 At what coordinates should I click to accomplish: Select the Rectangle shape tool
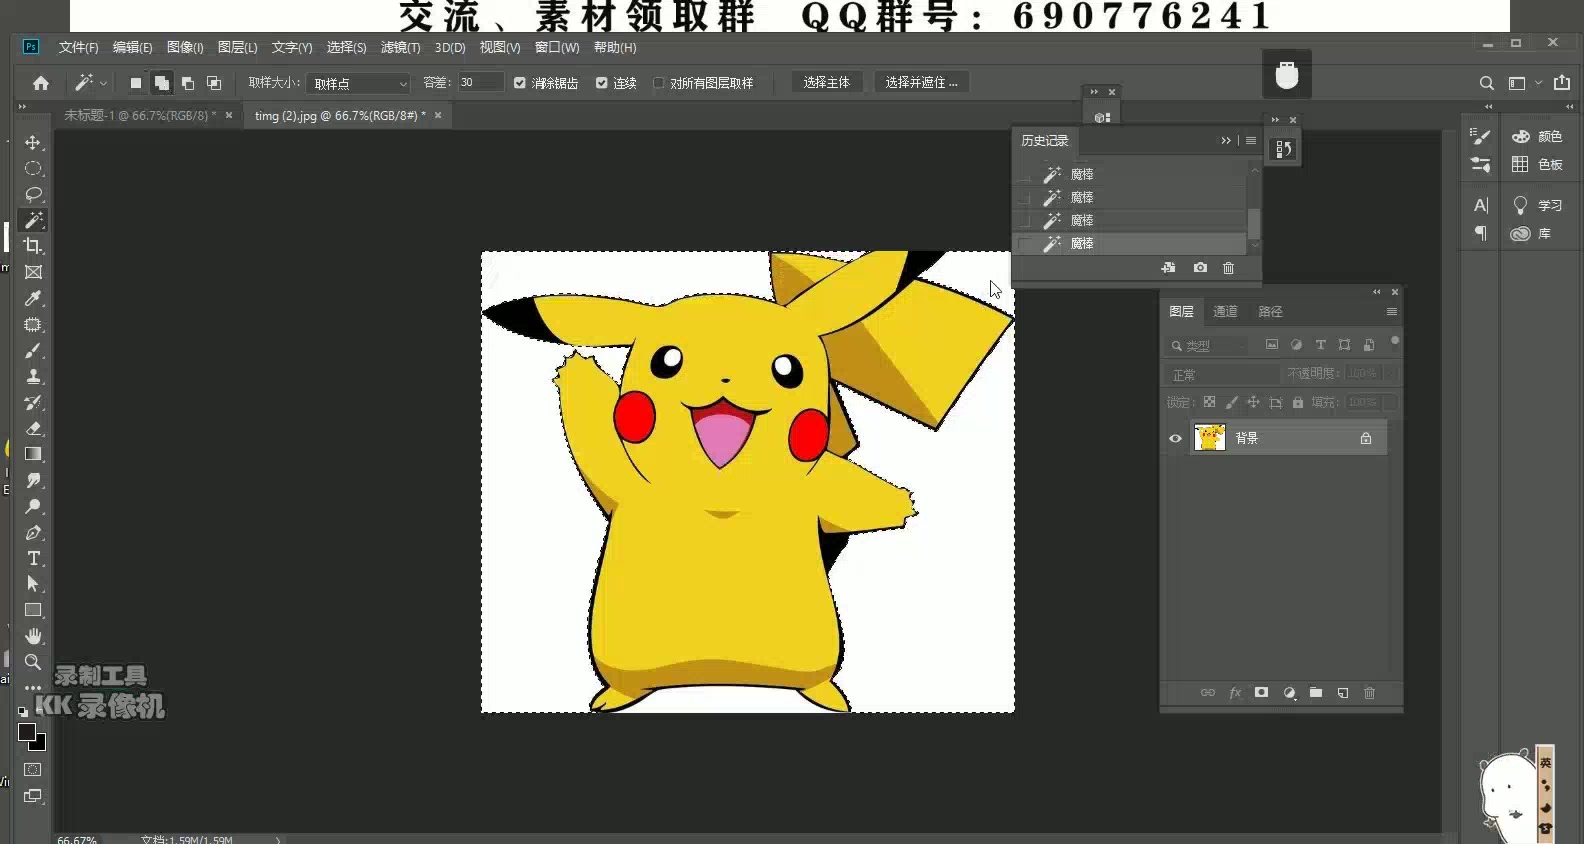click(x=33, y=610)
